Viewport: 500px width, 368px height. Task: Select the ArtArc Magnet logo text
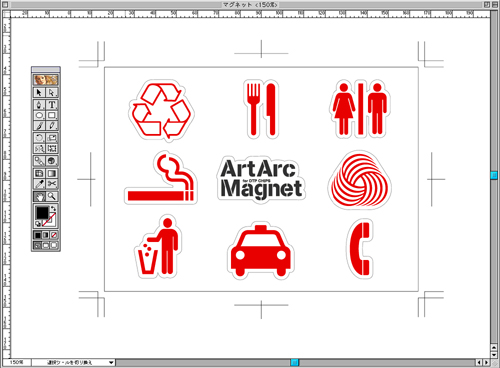pyautogui.click(x=261, y=179)
